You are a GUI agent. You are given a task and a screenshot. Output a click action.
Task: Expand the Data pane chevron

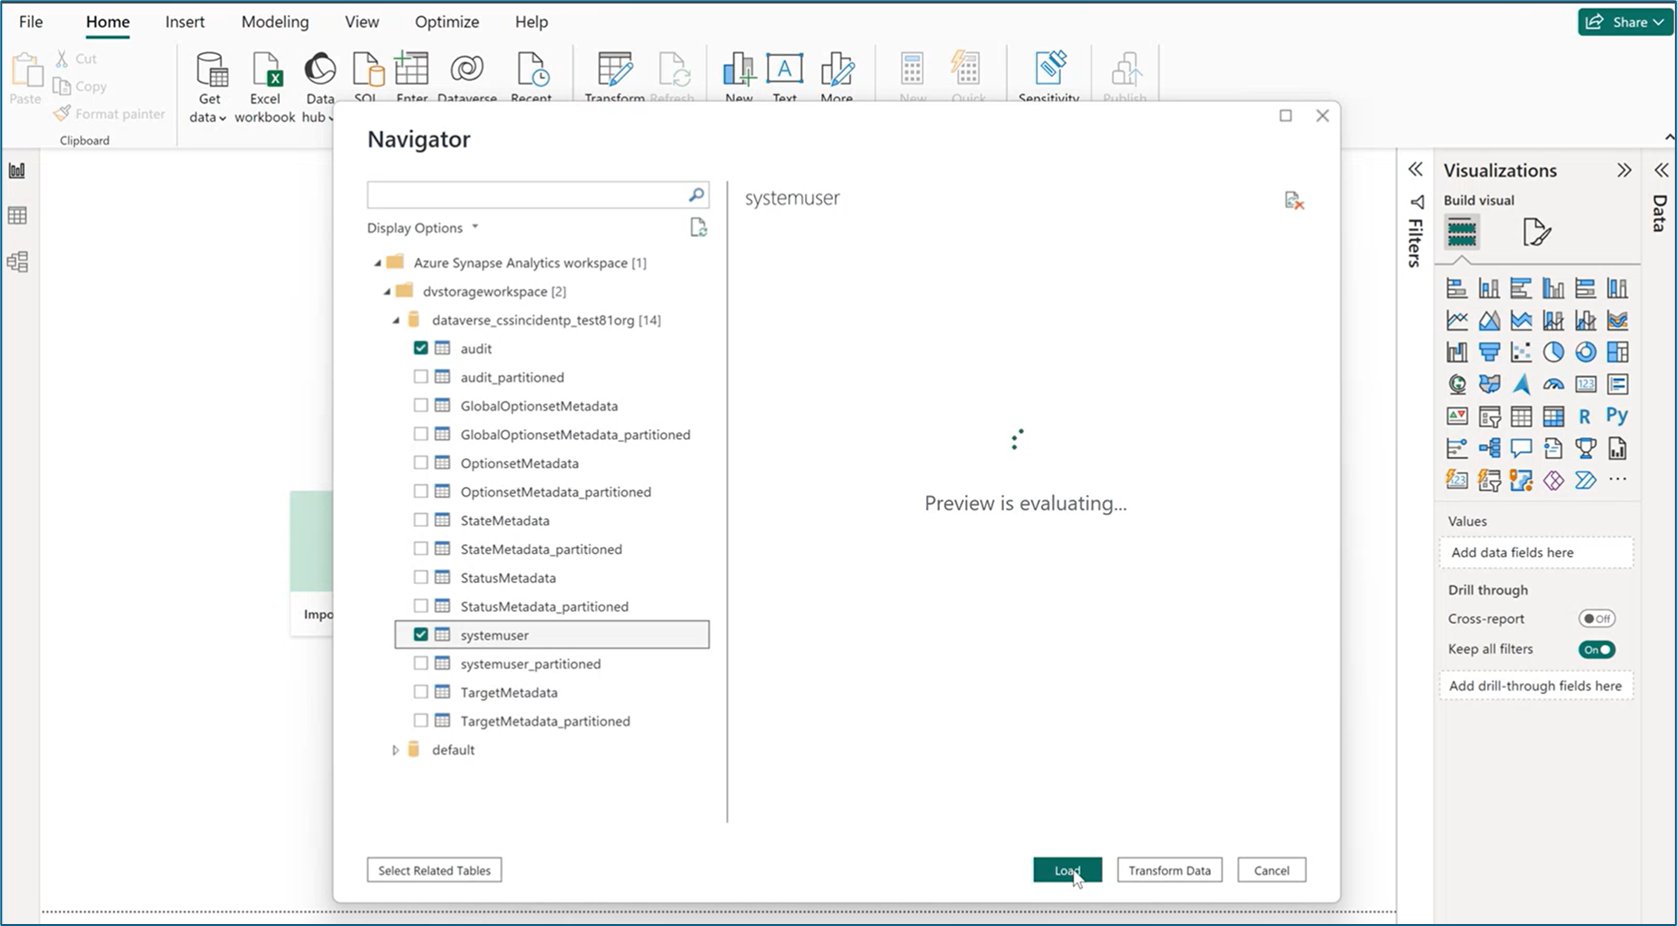[1661, 170]
